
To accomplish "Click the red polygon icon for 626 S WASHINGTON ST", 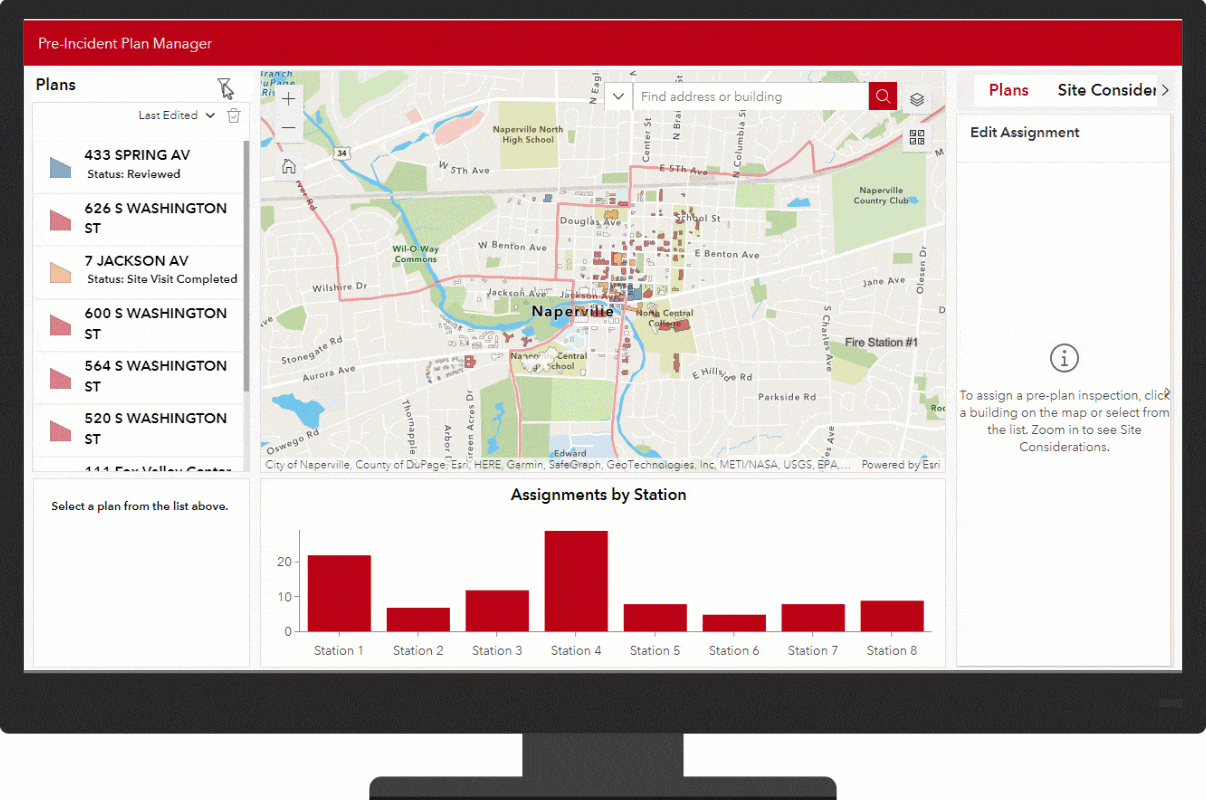I will [61, 219].
